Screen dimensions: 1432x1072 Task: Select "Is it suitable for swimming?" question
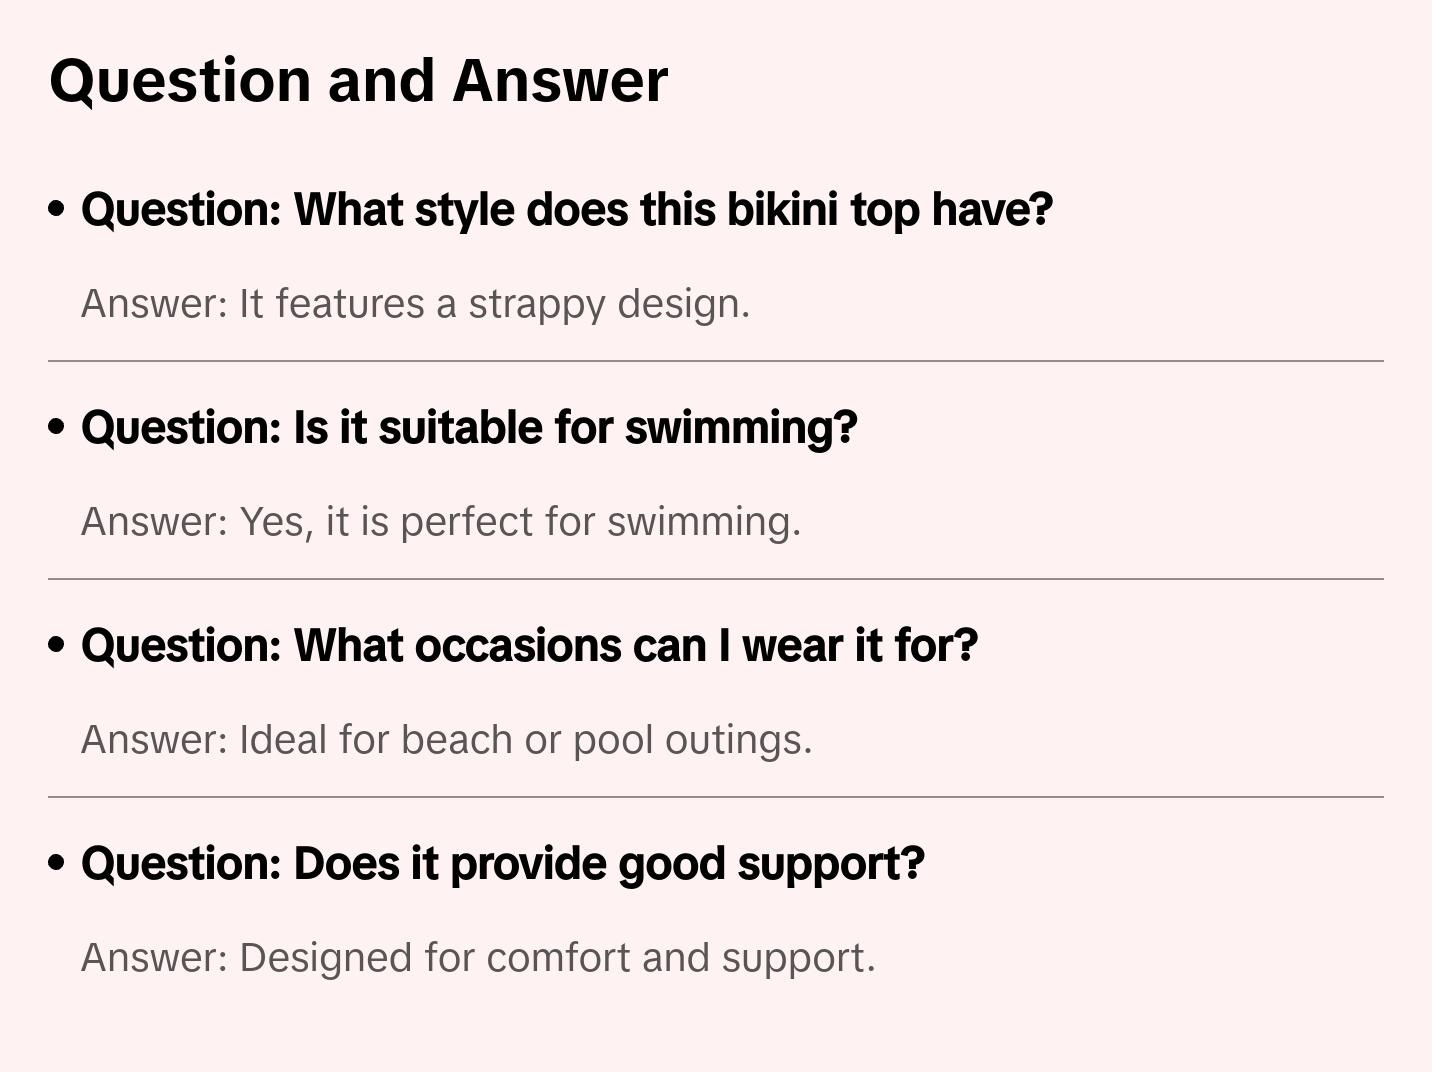pyautogui.click(x=469, y=428)
